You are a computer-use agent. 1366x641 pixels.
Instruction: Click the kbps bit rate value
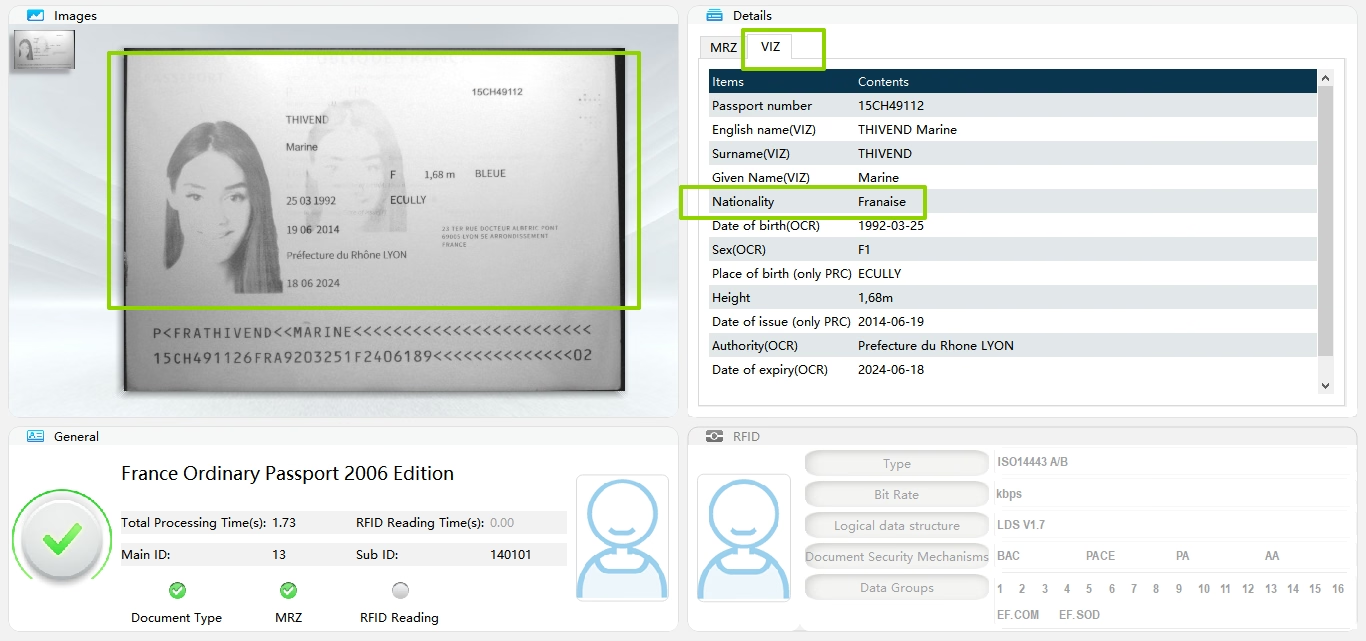click(1009, 494)
